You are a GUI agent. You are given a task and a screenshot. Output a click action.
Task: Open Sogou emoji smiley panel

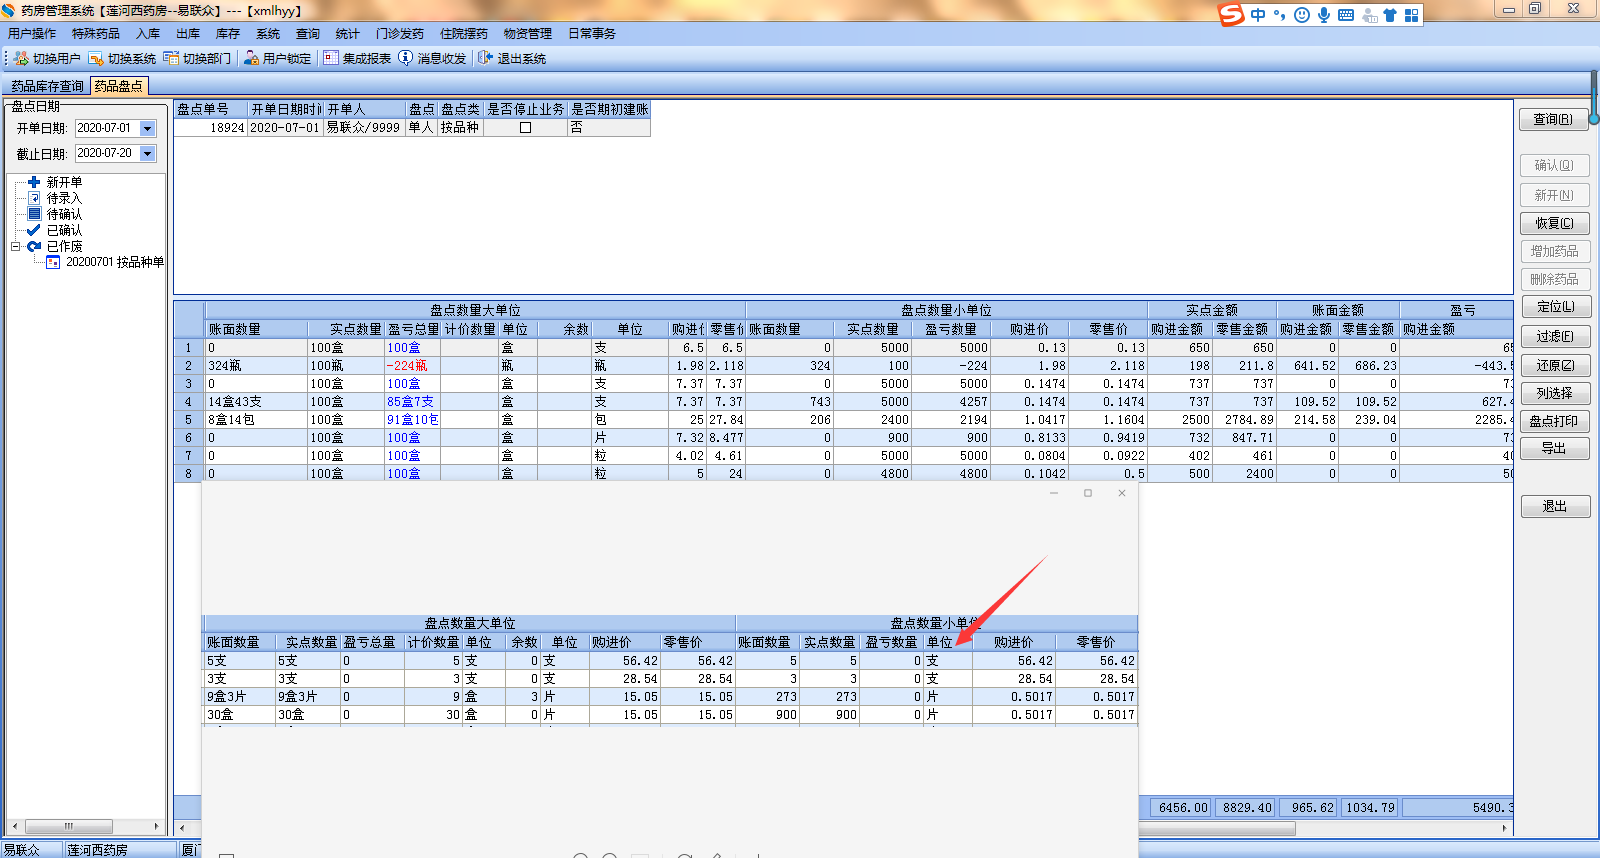tap(1302, 15)
